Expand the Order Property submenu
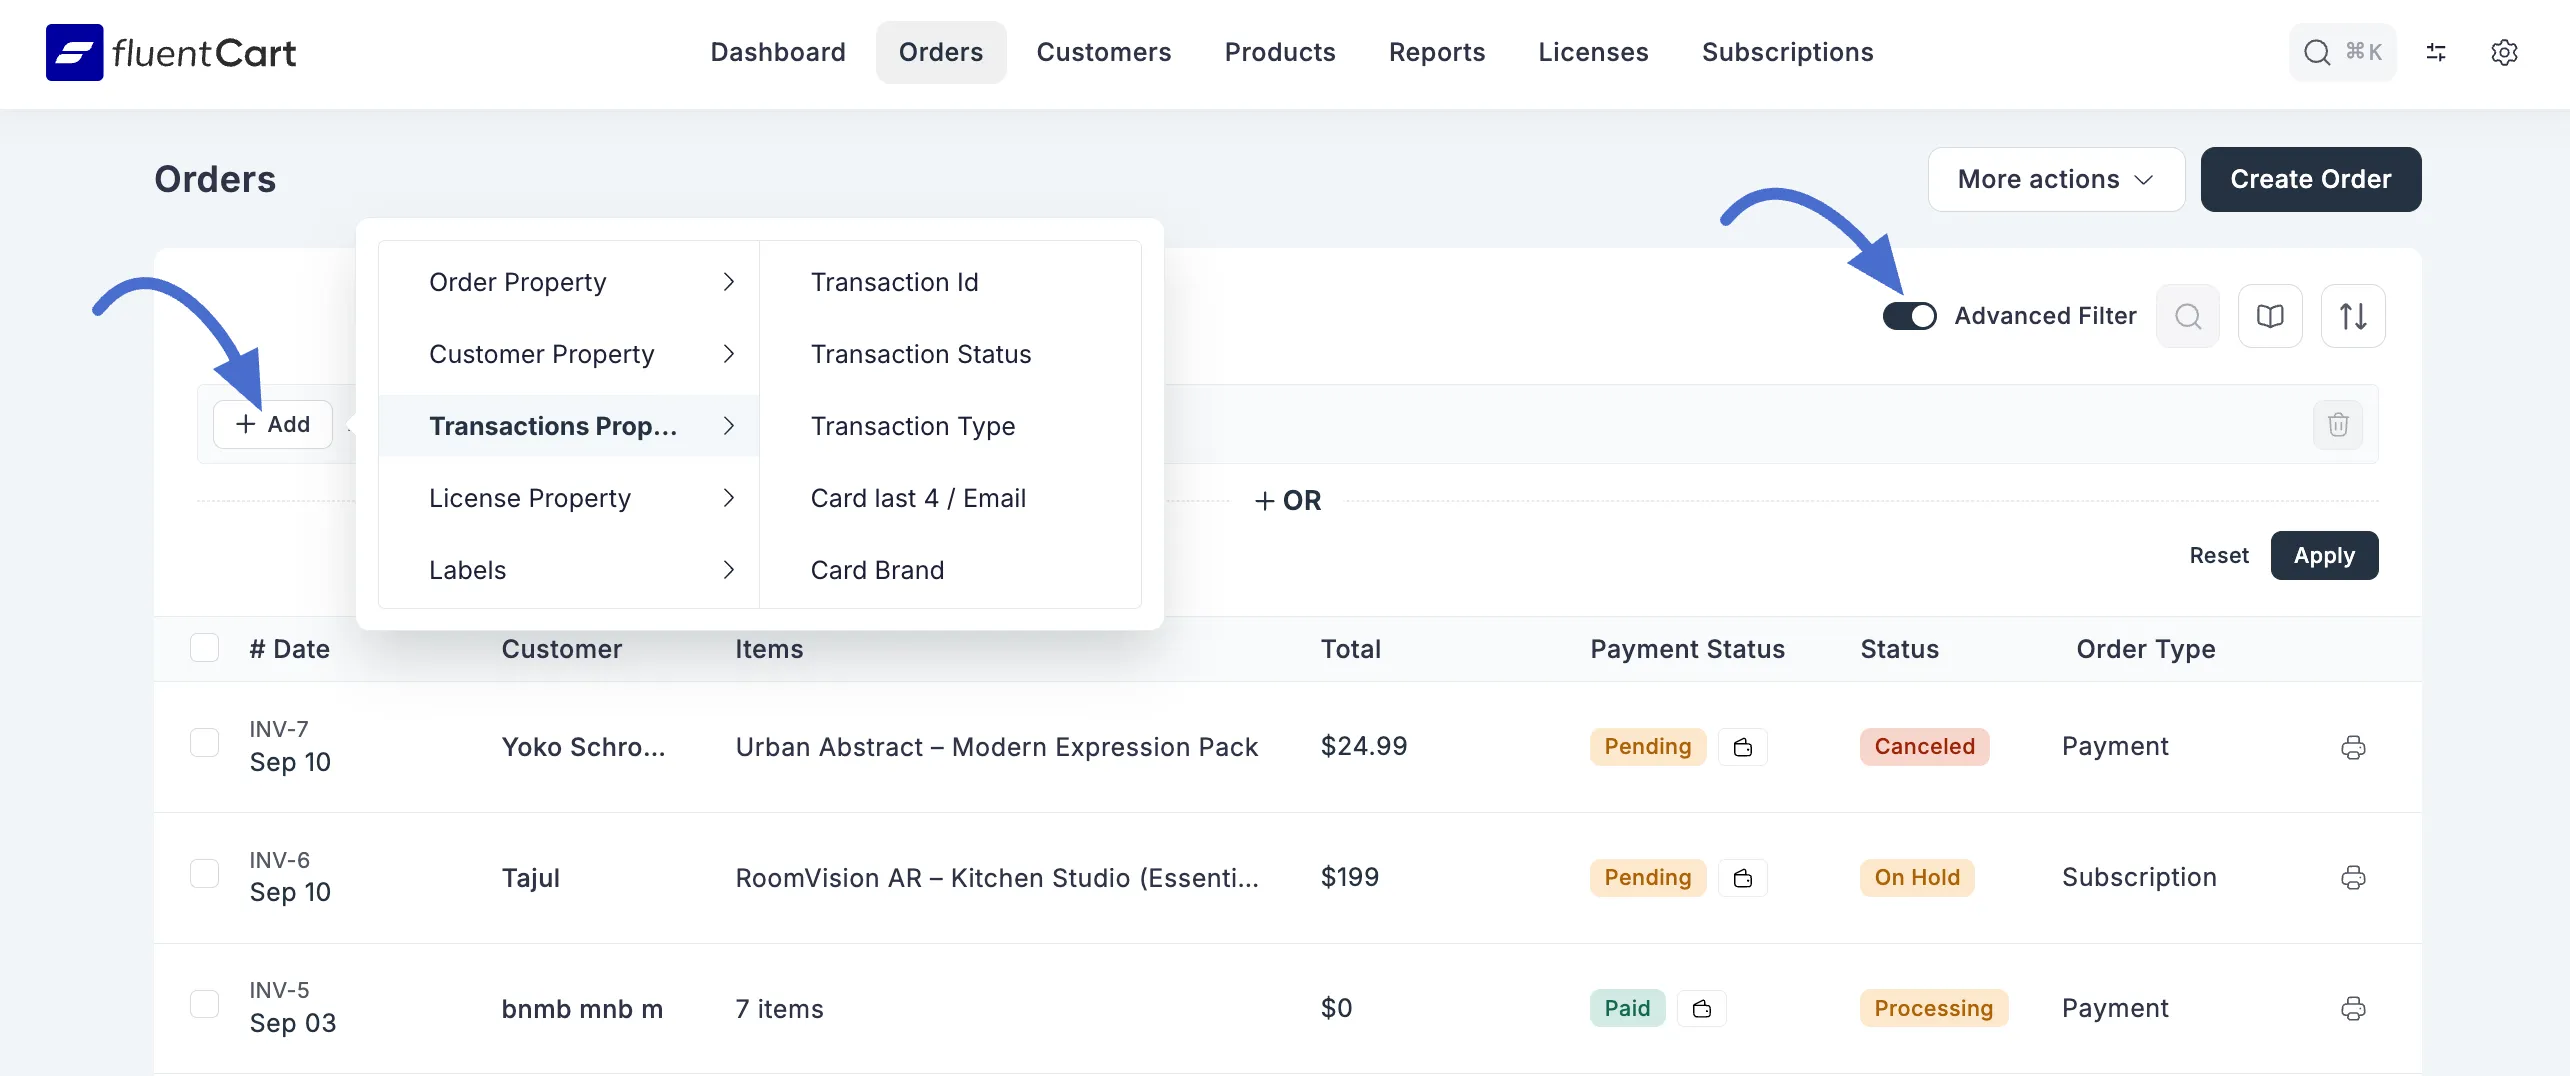This screenshot has width=2570, height=1076. (x=518, y=282)
